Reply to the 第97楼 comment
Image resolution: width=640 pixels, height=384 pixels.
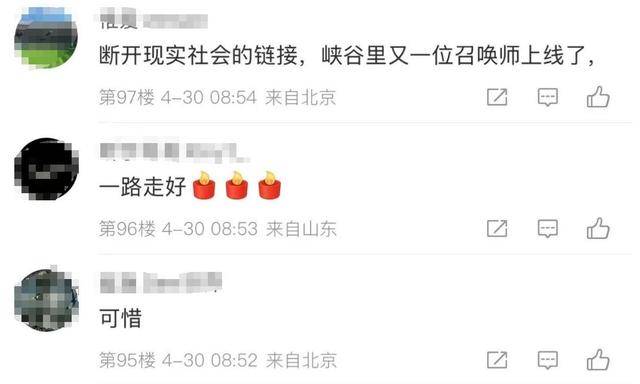(548, 97)
